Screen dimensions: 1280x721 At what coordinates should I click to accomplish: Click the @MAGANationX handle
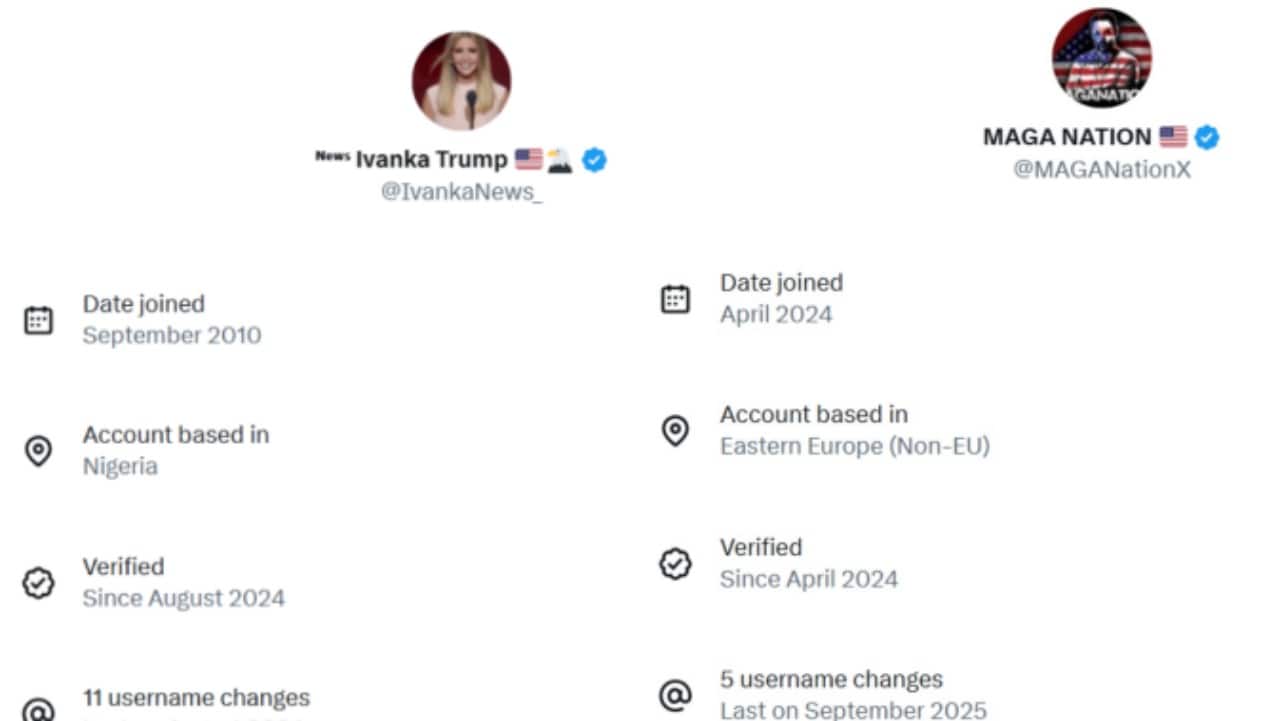(x=1101, y=169)
